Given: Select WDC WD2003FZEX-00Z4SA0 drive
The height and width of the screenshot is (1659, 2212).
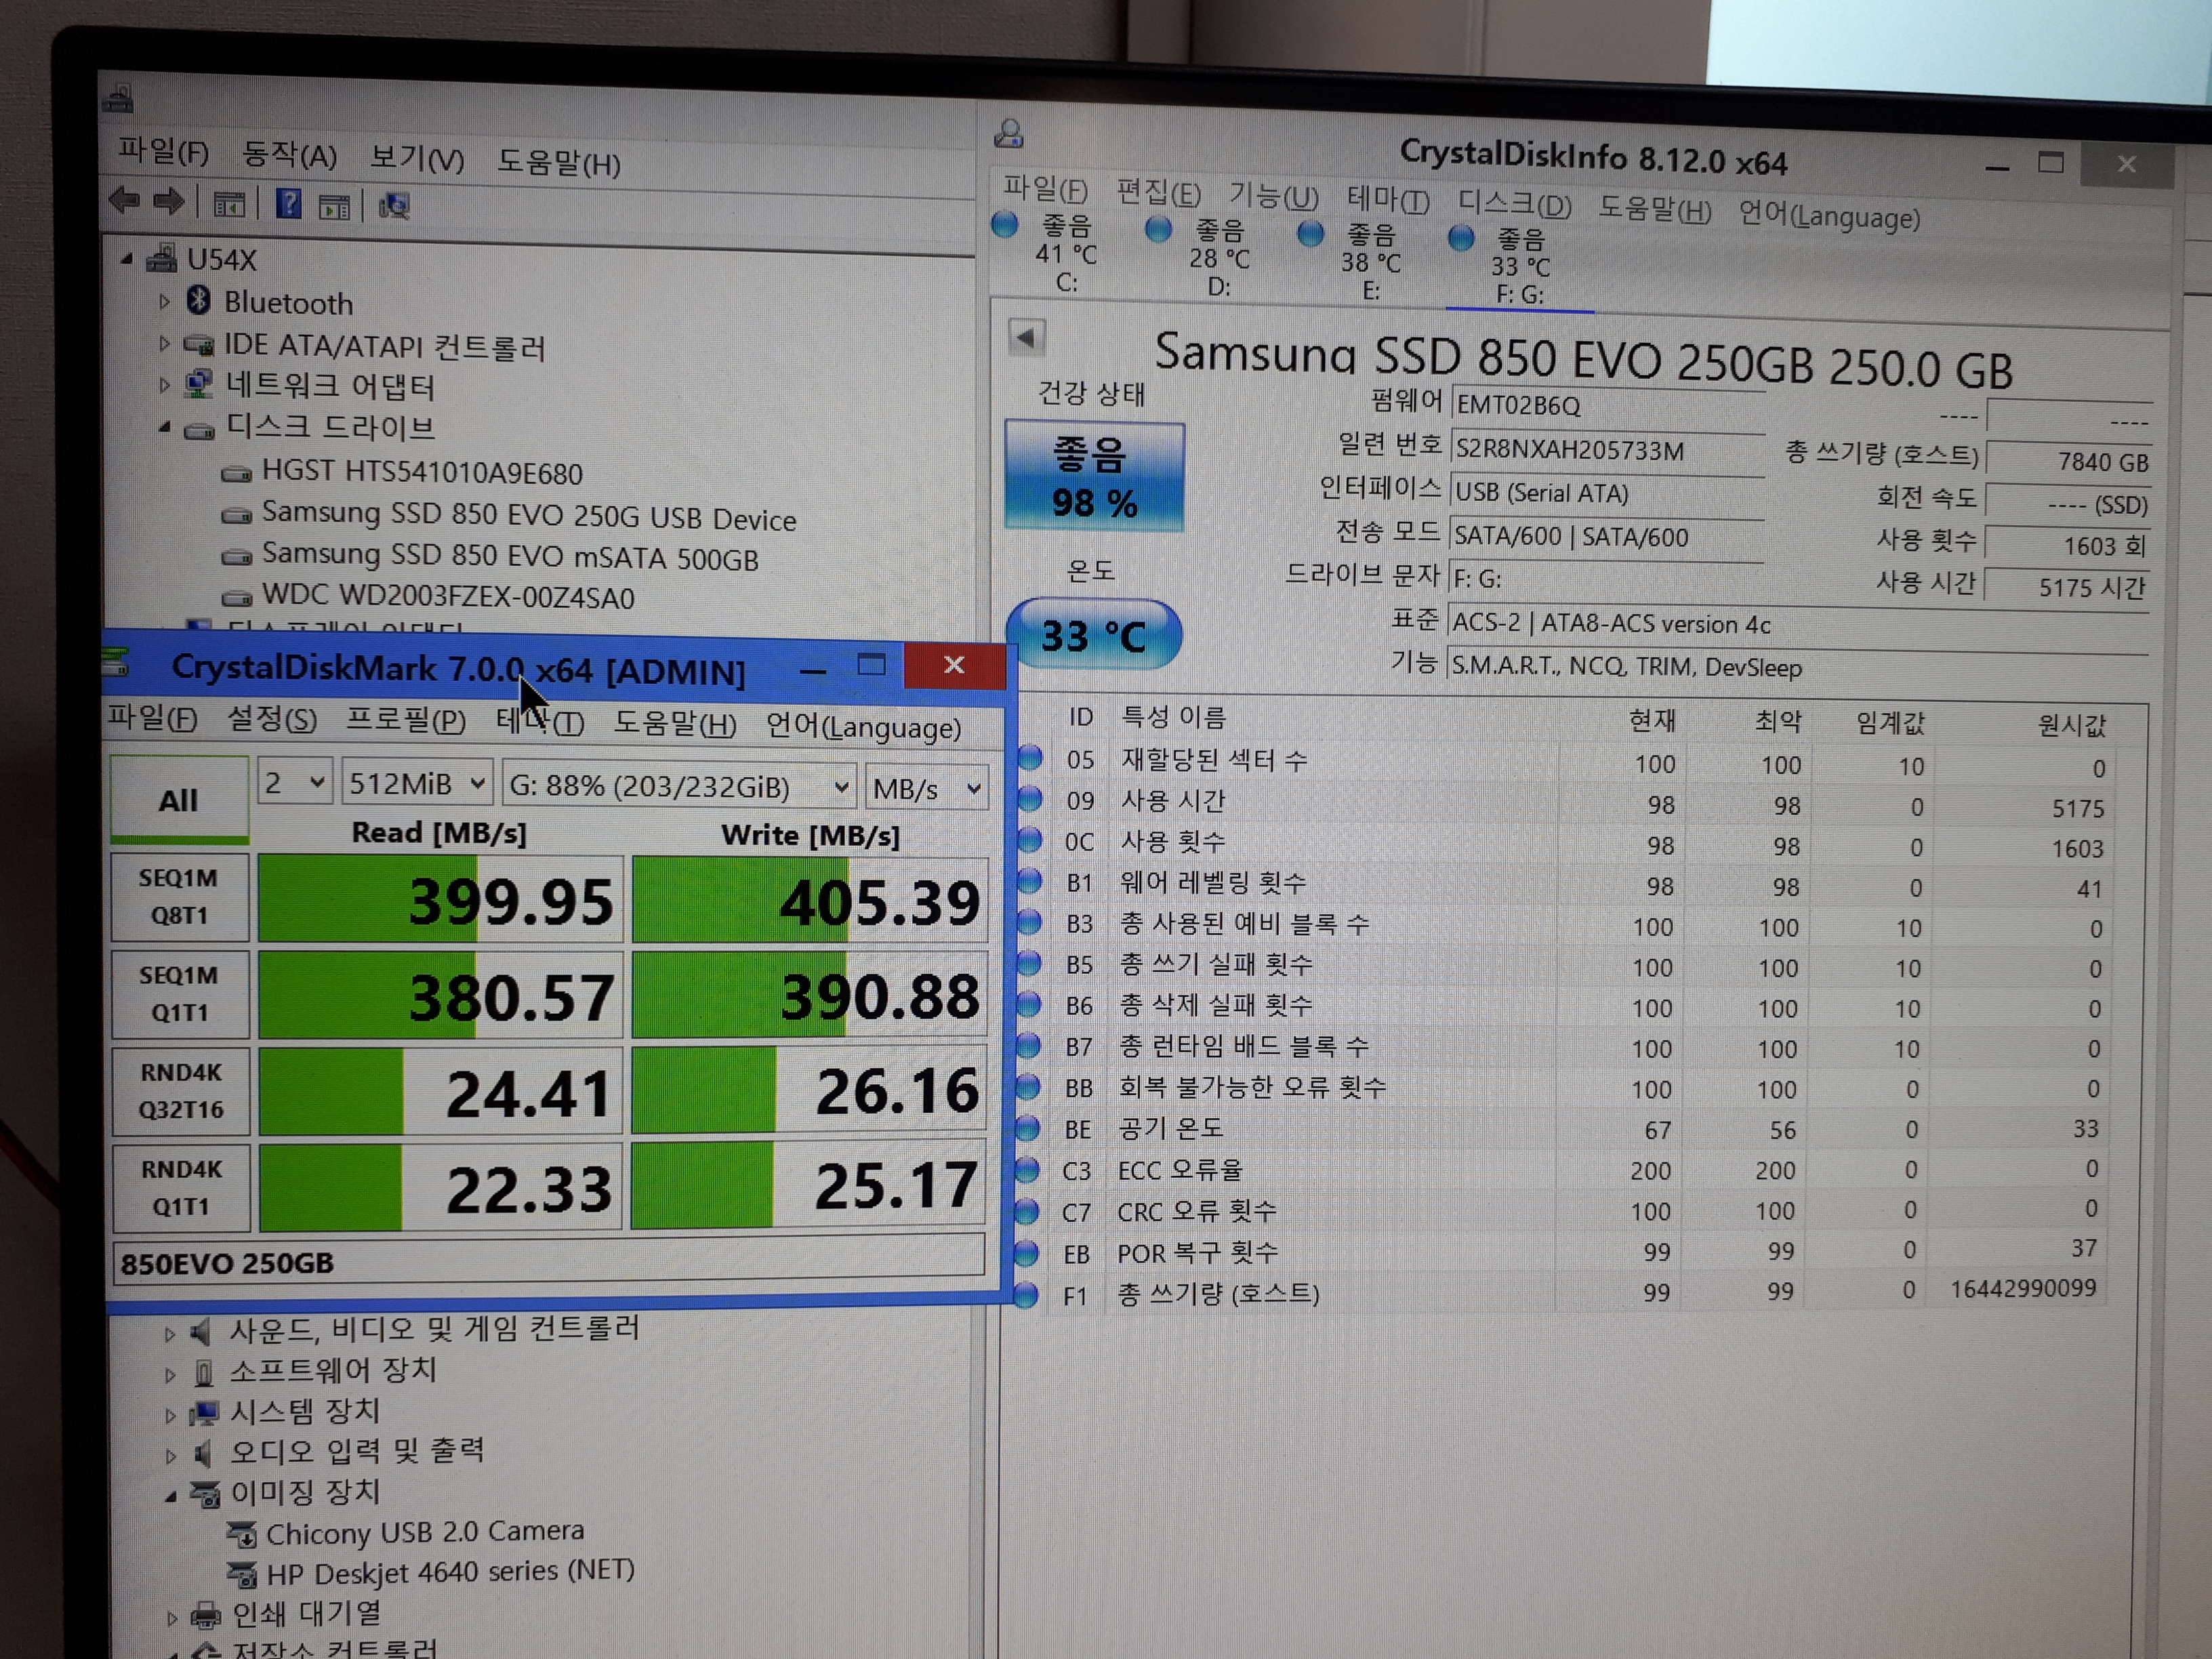Looking at the screenshot, I should point(448,596).
